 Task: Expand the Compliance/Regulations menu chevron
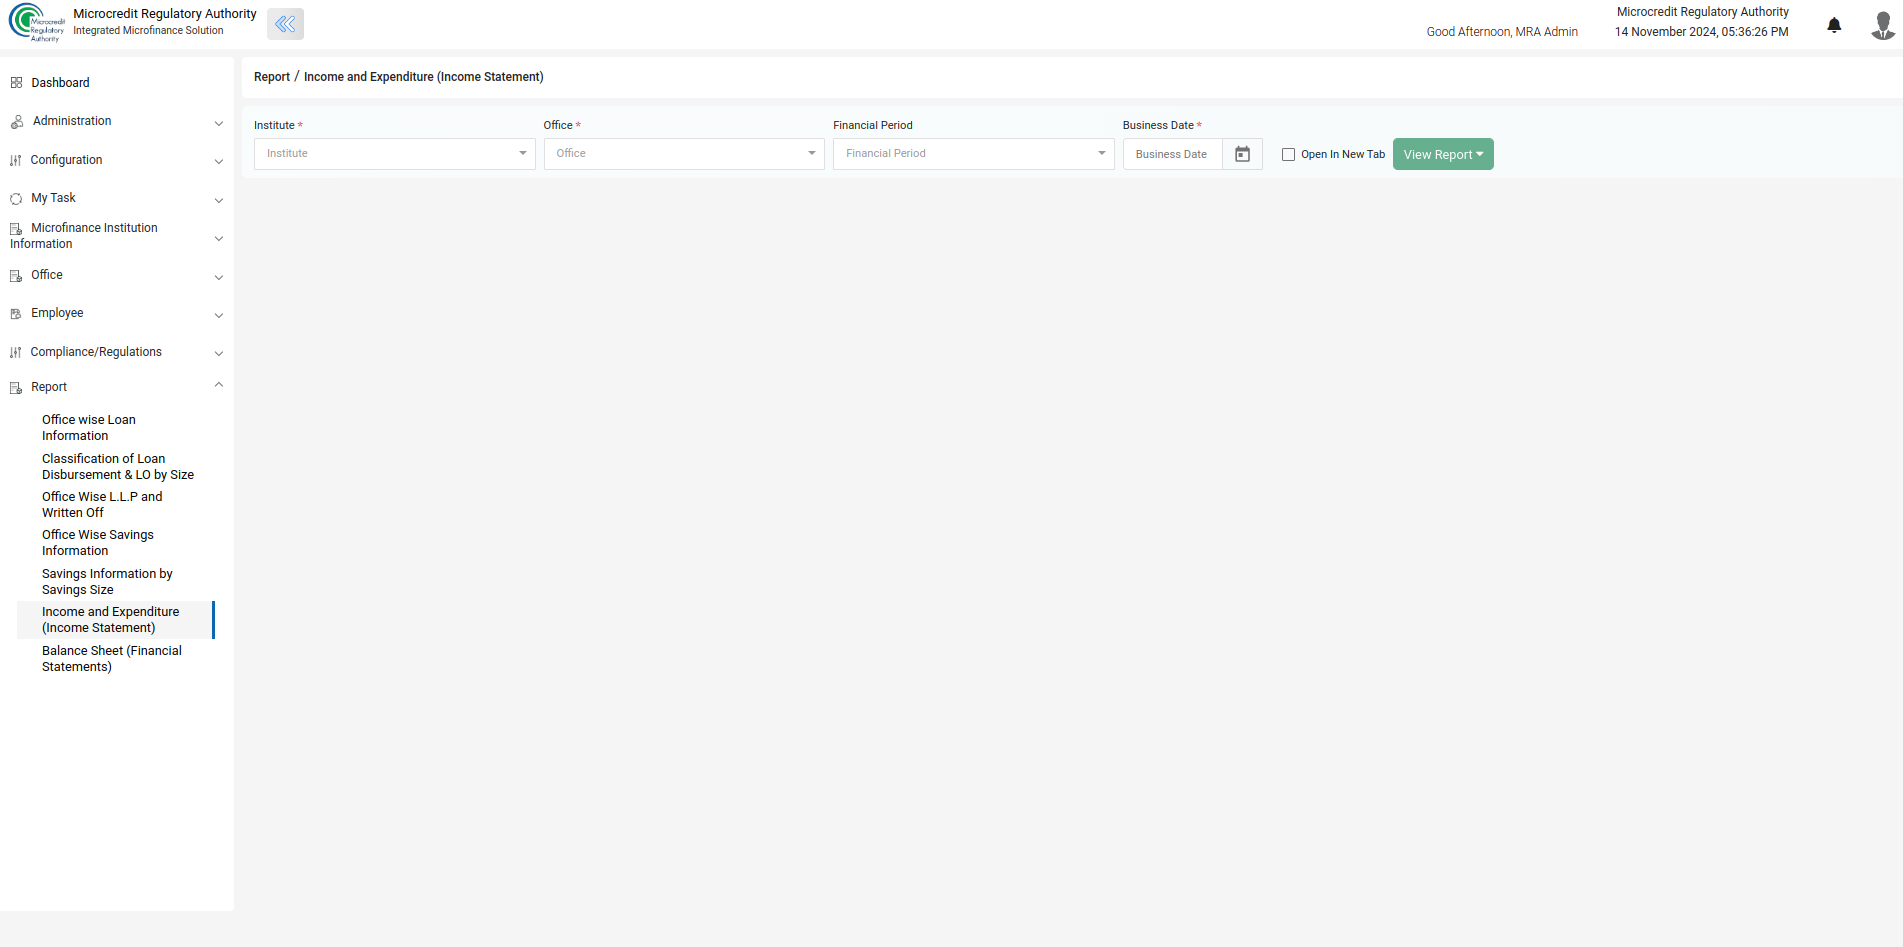[x=219, y=353]
